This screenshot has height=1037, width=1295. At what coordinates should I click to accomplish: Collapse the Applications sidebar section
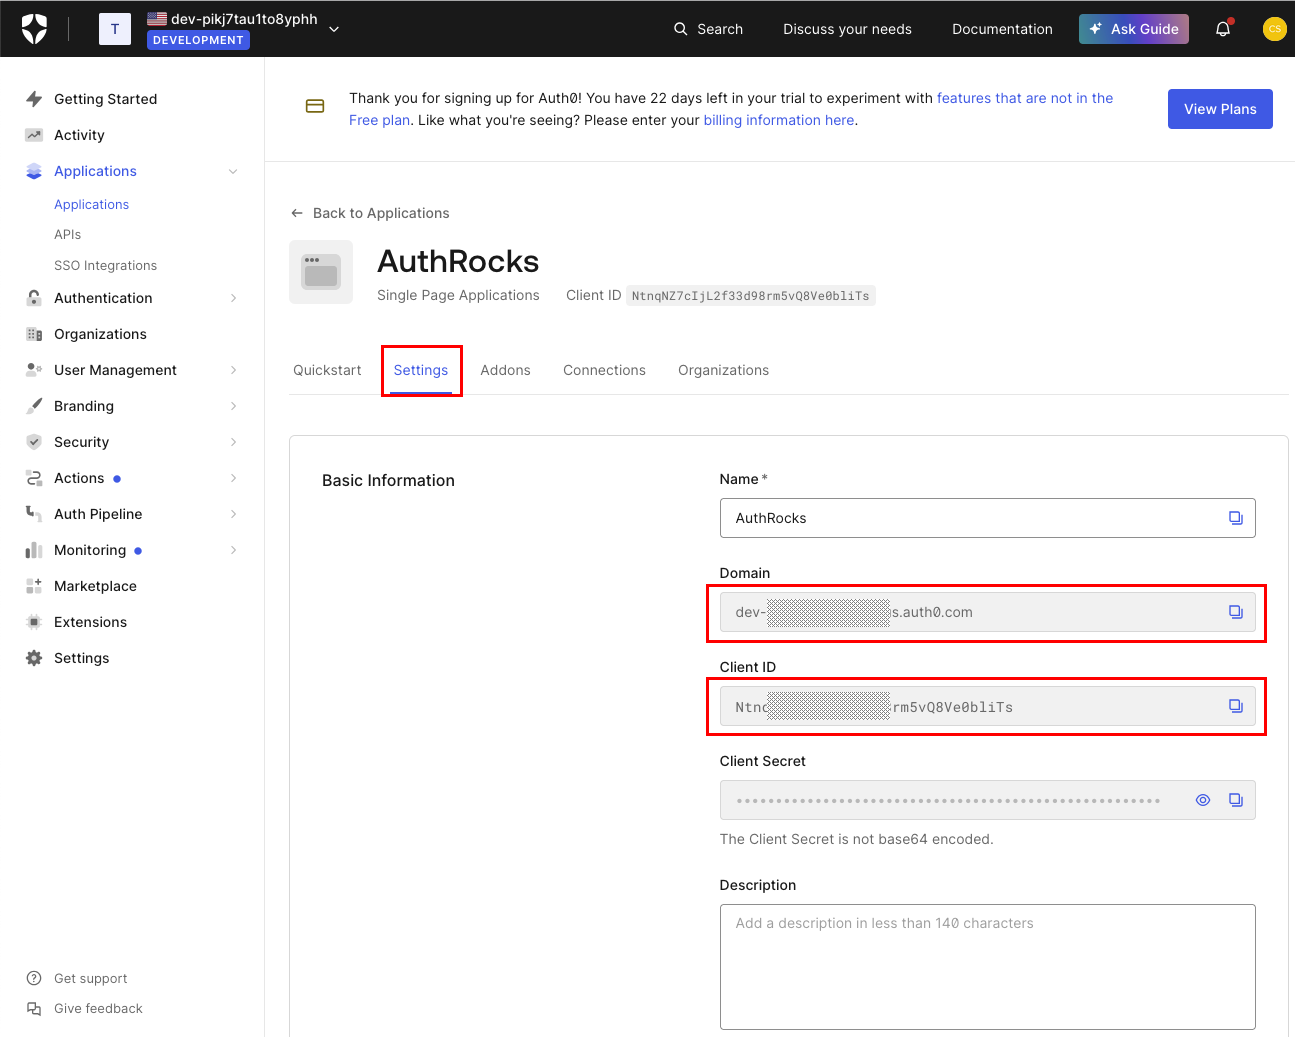233,171
